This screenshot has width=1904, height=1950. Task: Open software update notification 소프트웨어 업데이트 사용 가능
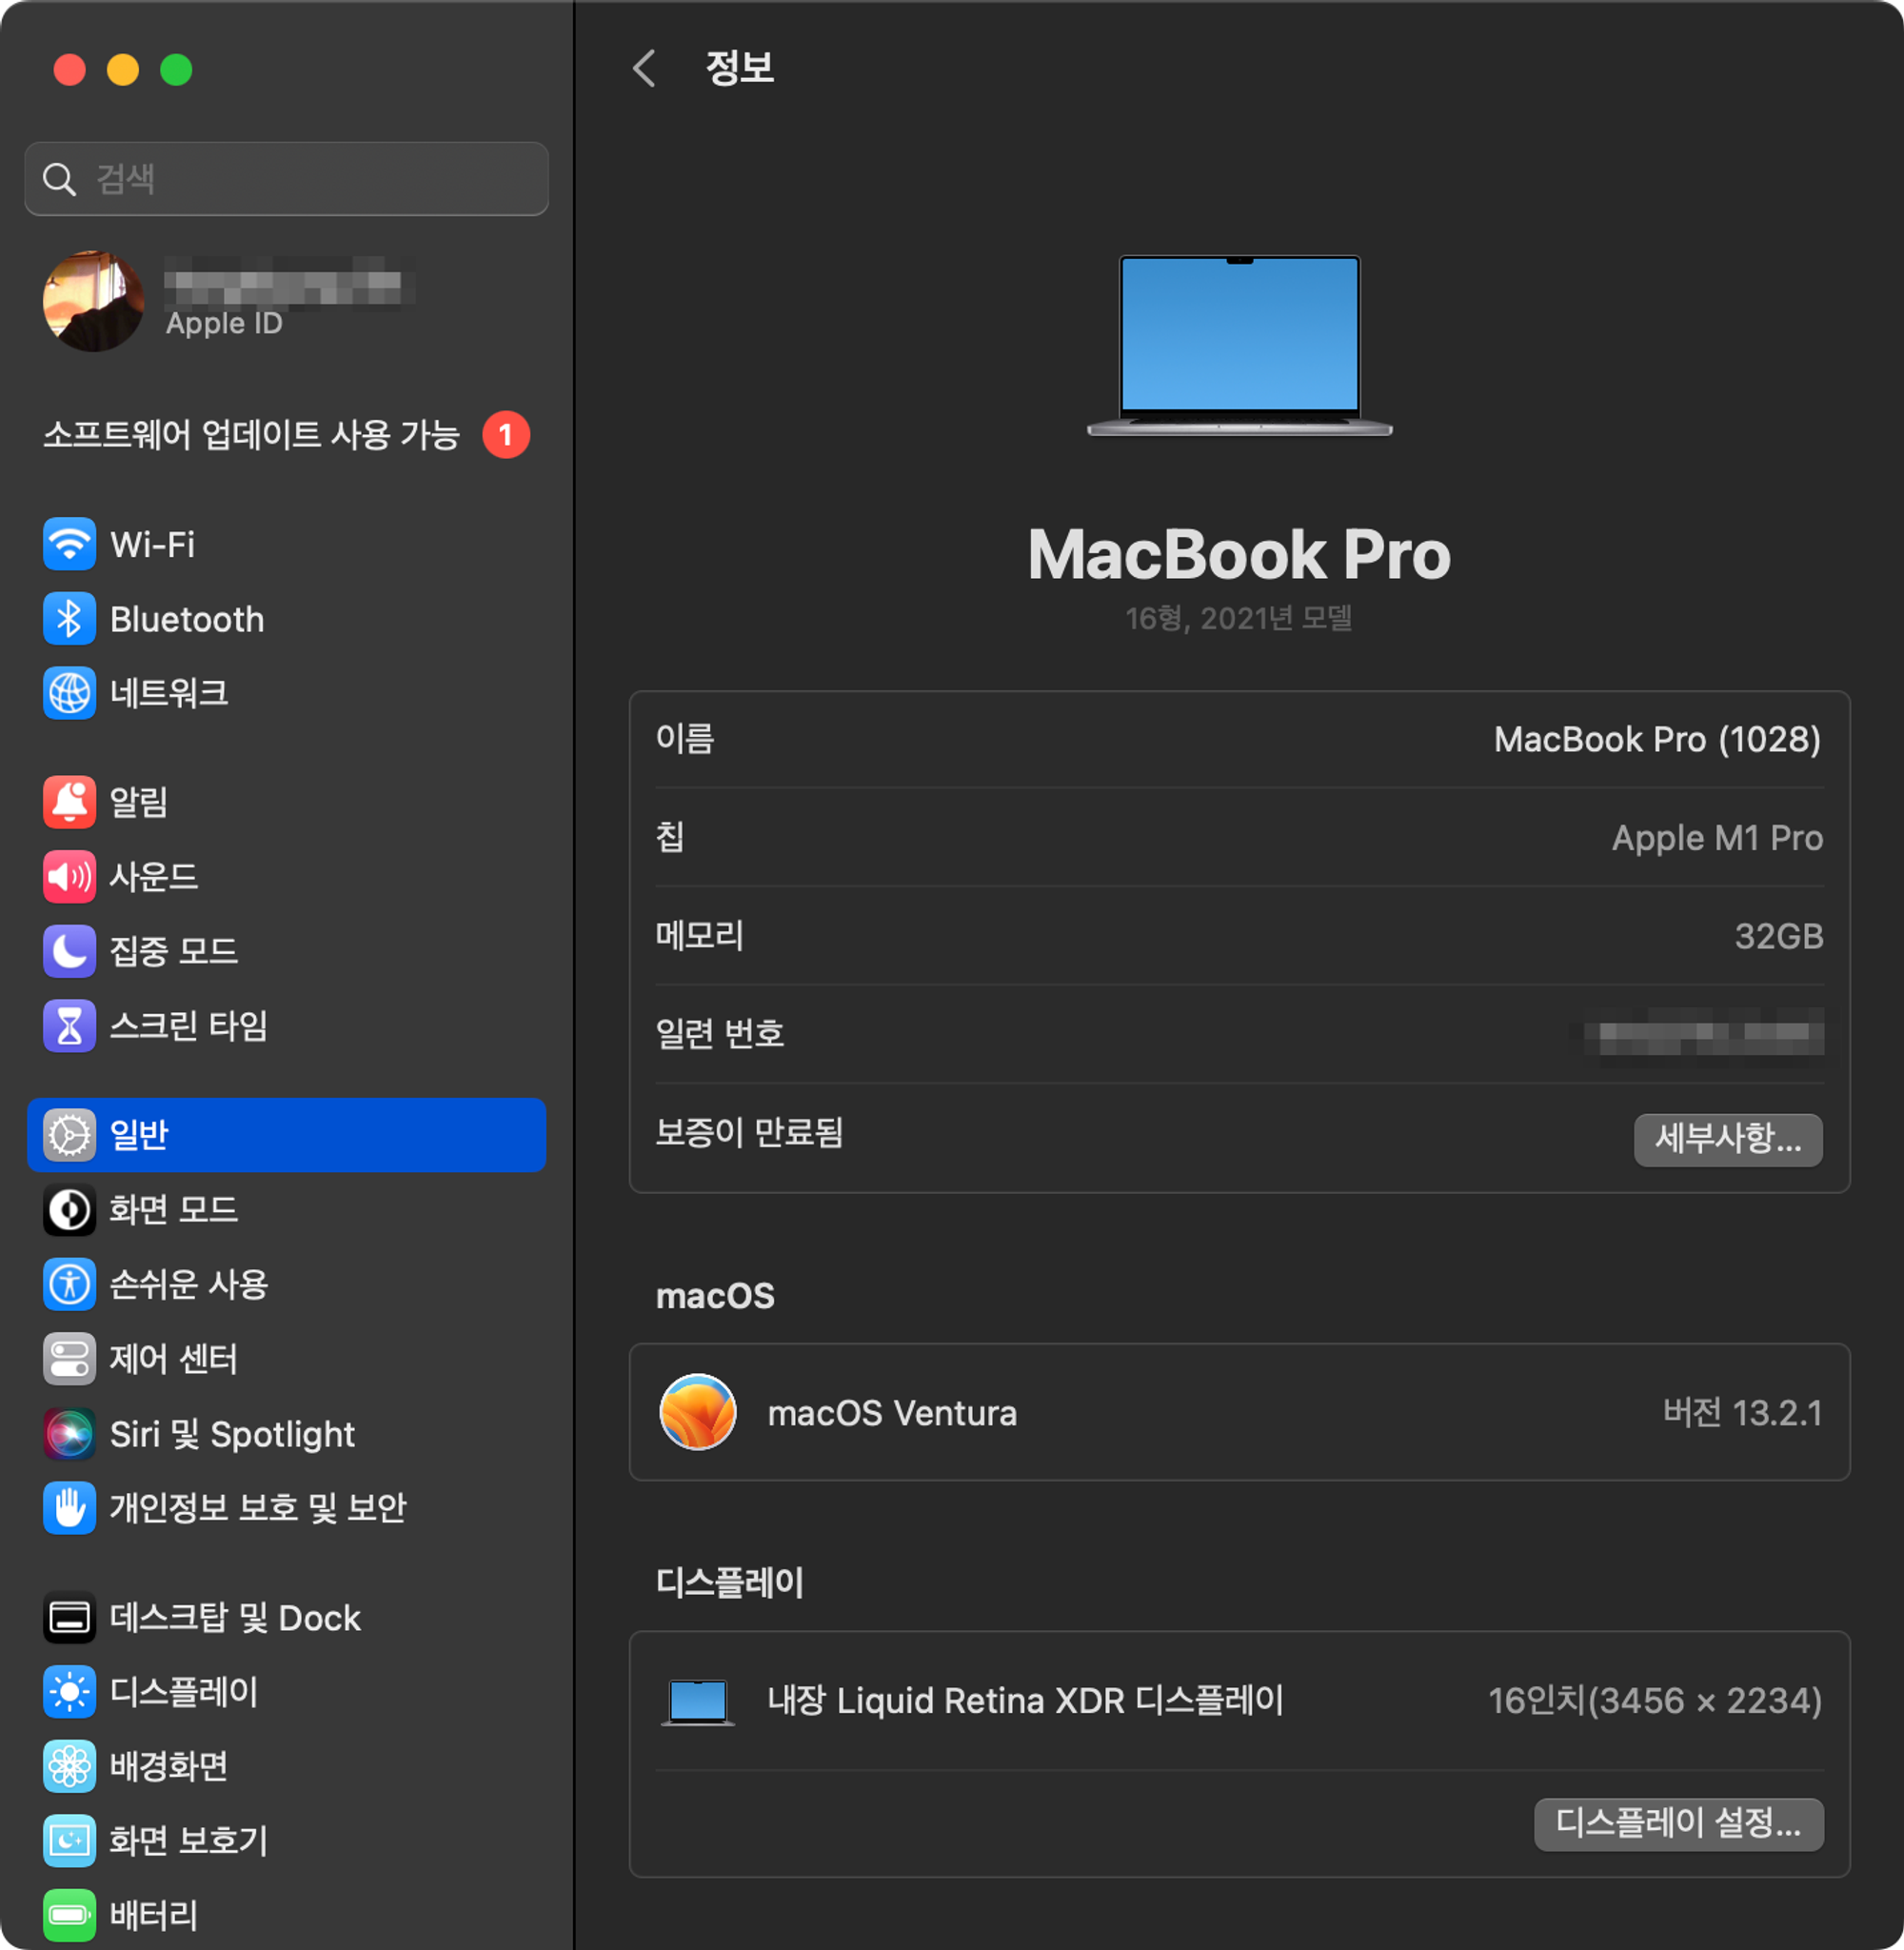(252, 435)
